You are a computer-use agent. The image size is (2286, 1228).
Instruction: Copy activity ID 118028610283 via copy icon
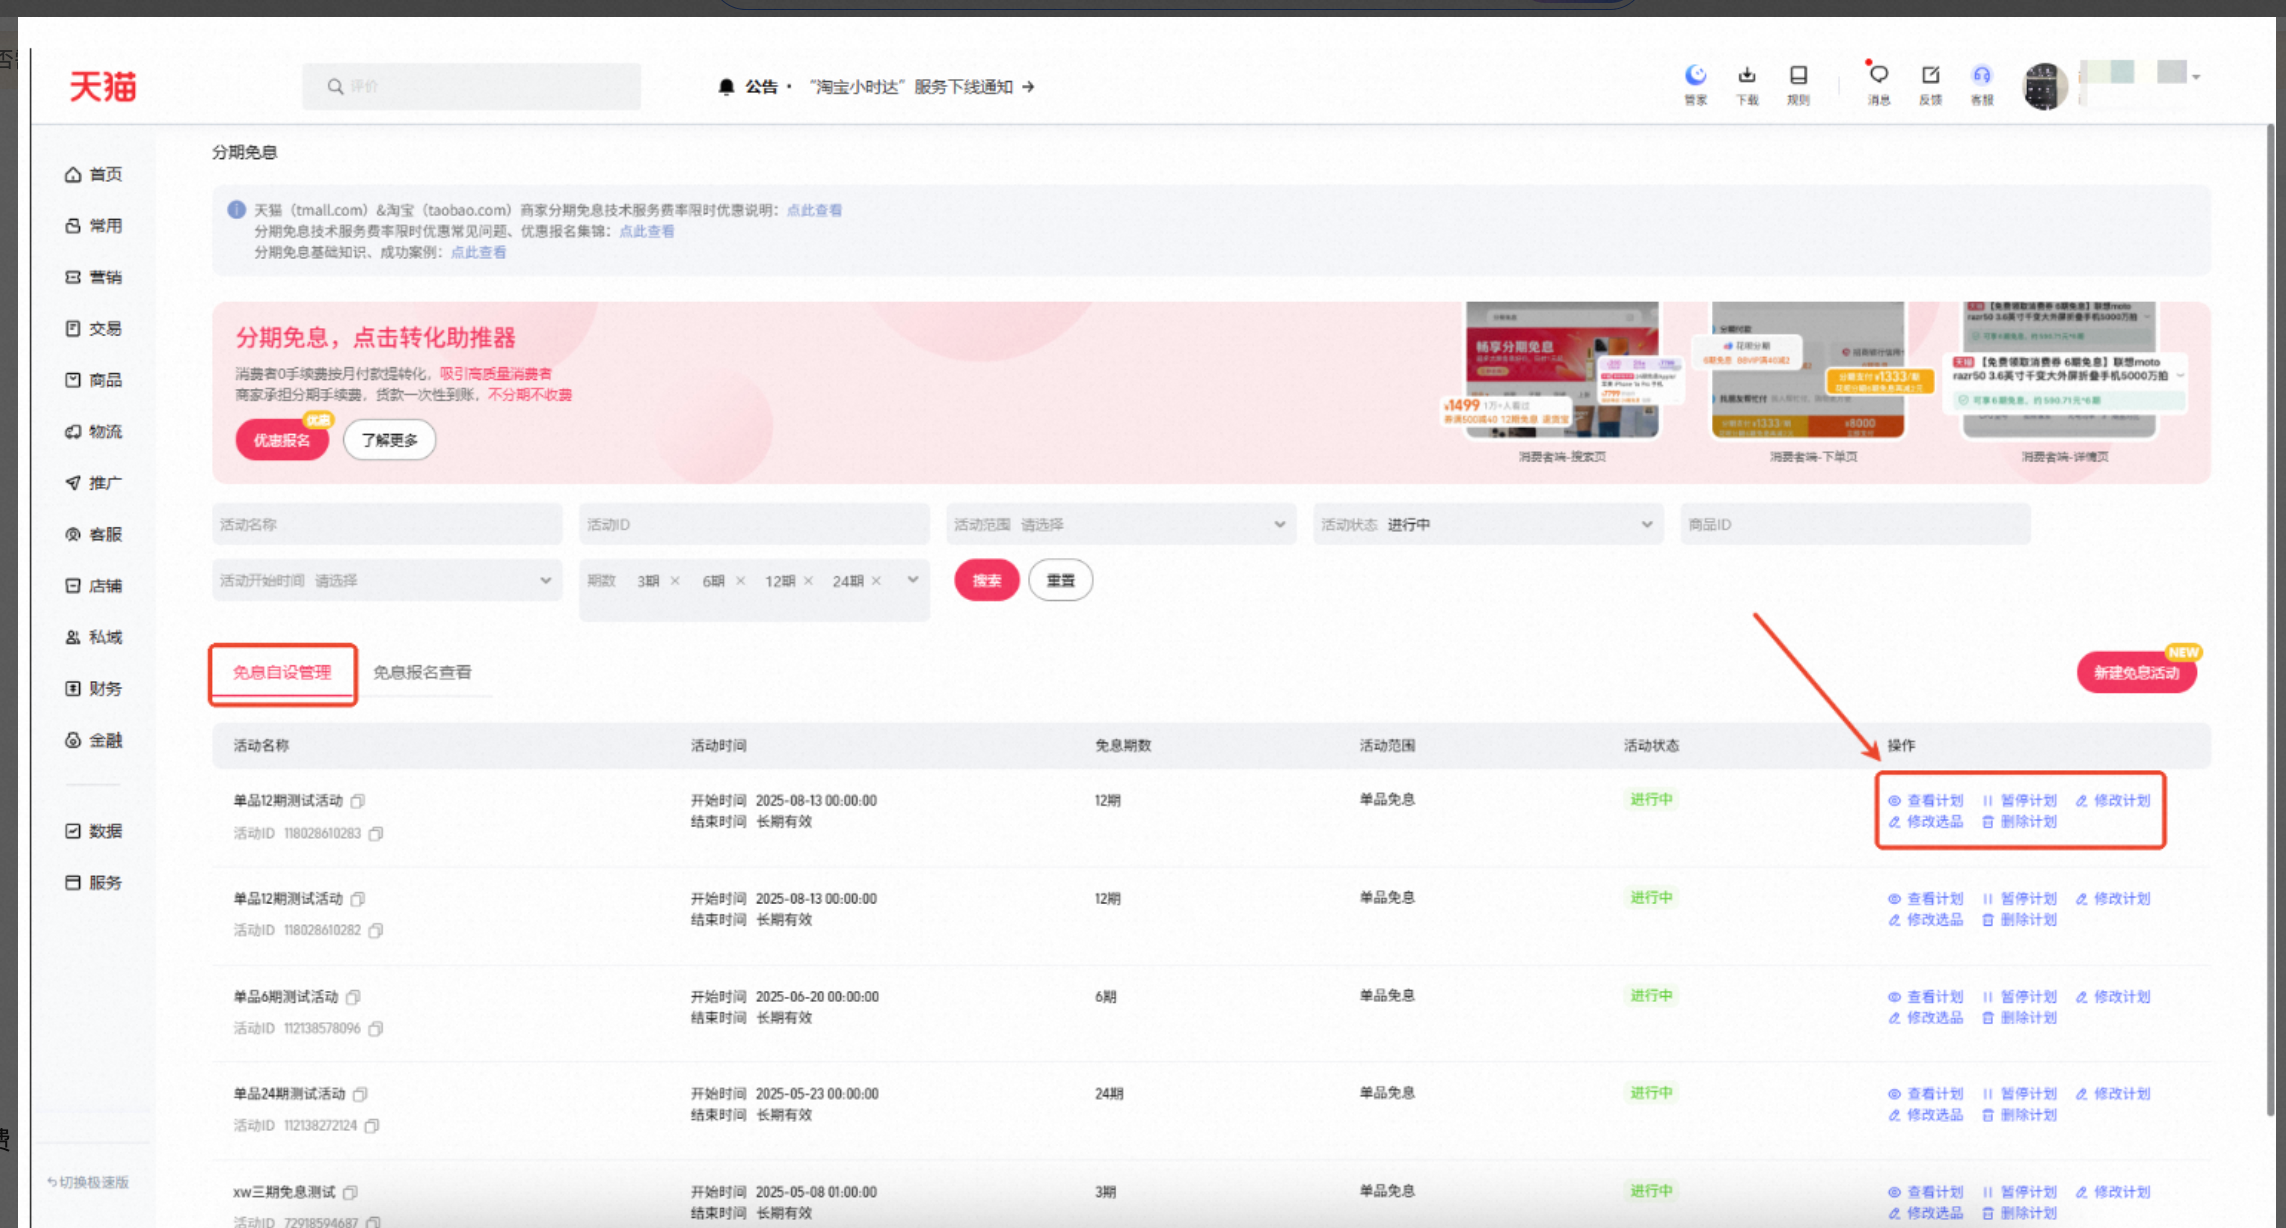point(376,833)
